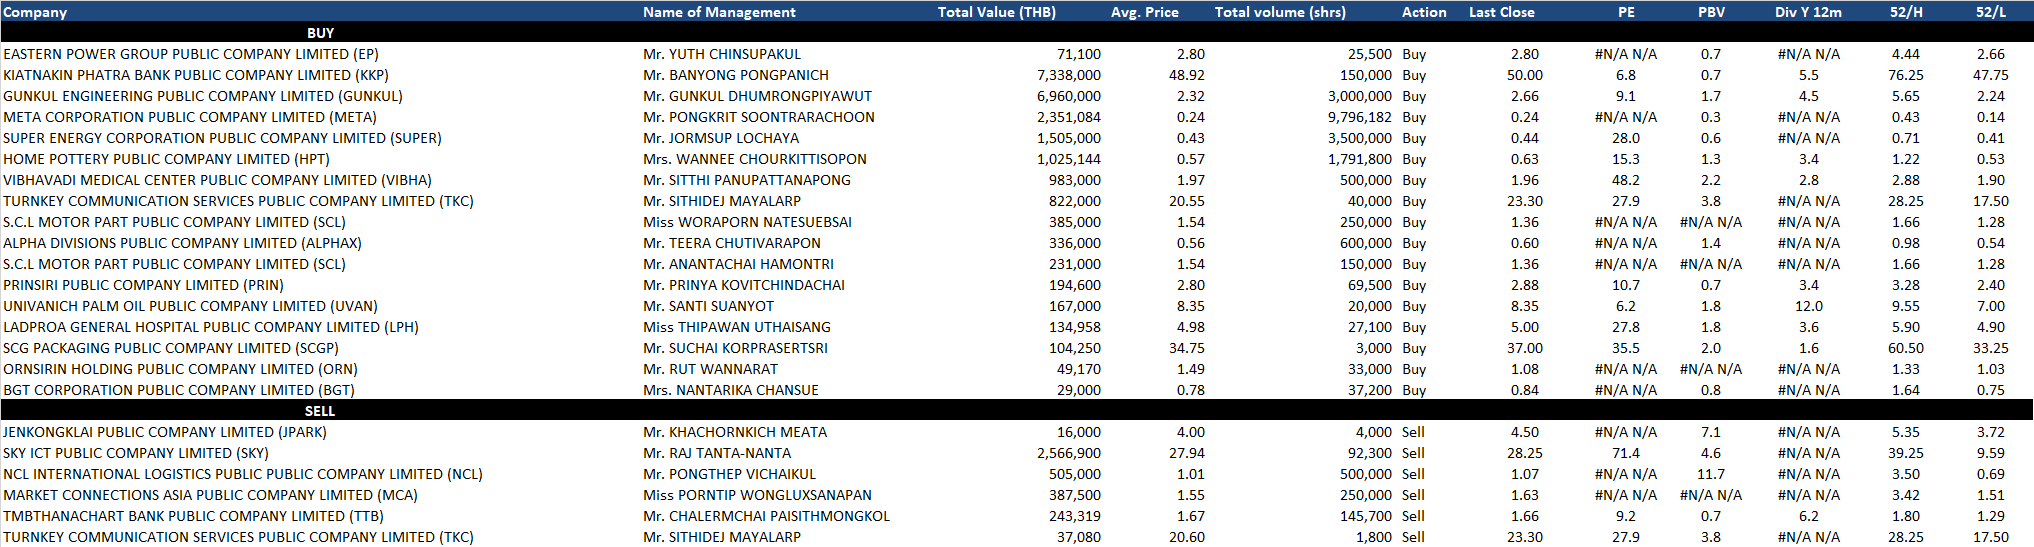
Task: Click Kiatnakin Phatra Bank (KKP) row
Action: click(x=196, y=75)
